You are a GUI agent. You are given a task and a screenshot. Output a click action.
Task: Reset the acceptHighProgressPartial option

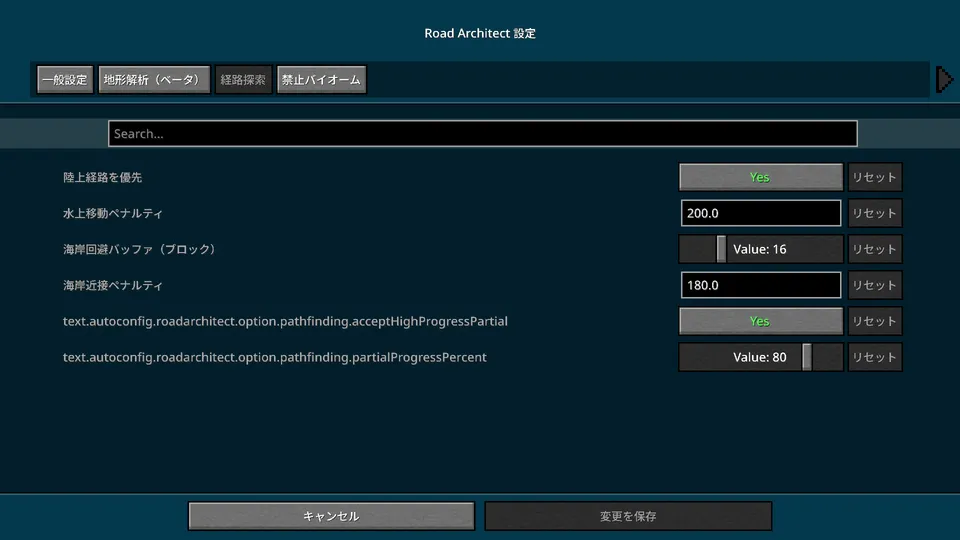[x=874, y=321]
